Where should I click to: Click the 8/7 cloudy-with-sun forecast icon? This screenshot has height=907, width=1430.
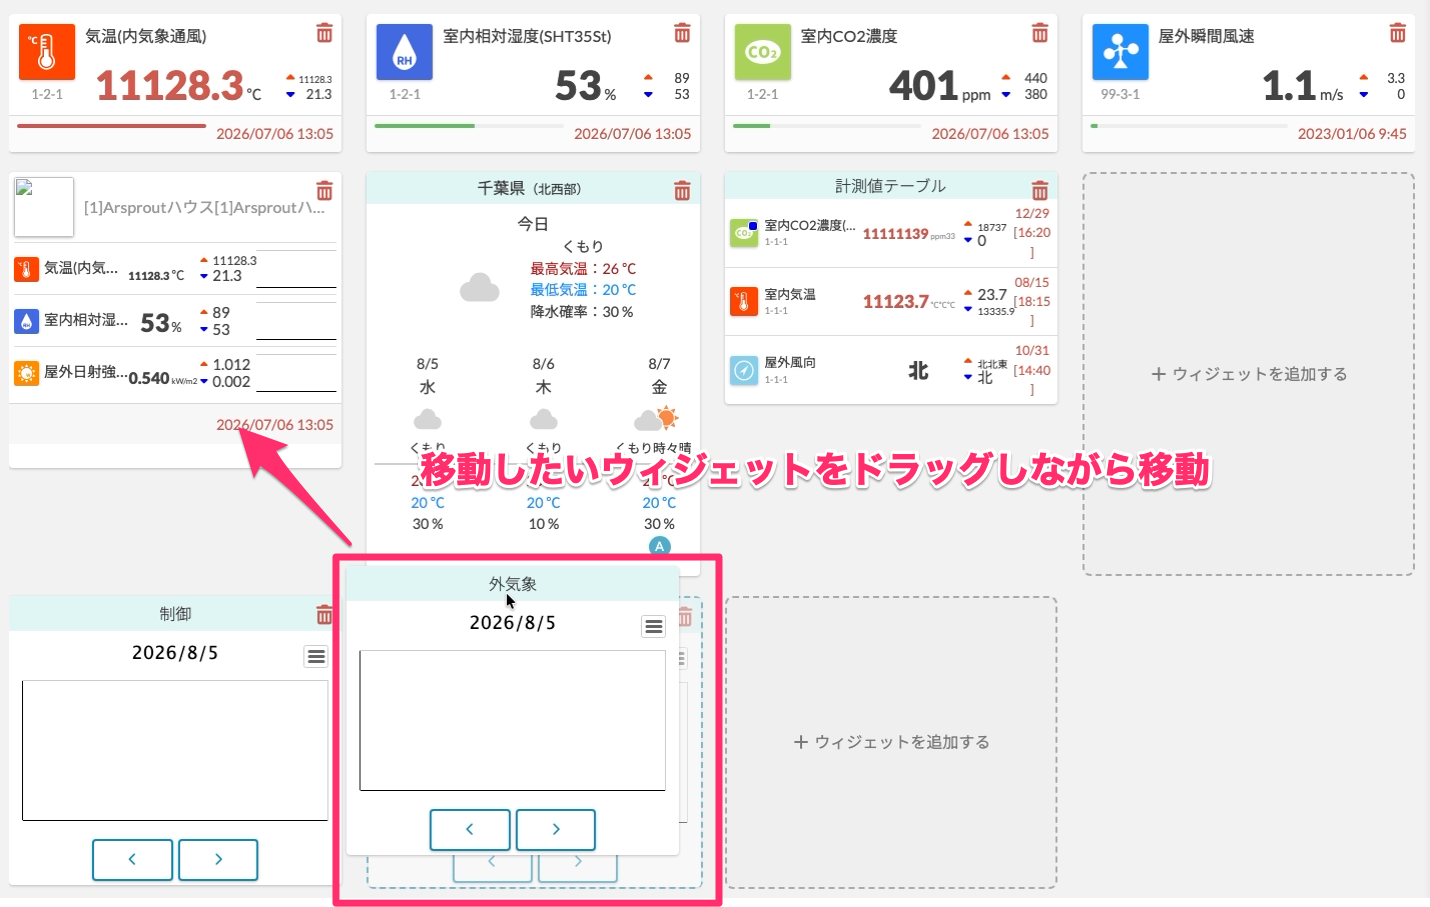tap(657, 418)
